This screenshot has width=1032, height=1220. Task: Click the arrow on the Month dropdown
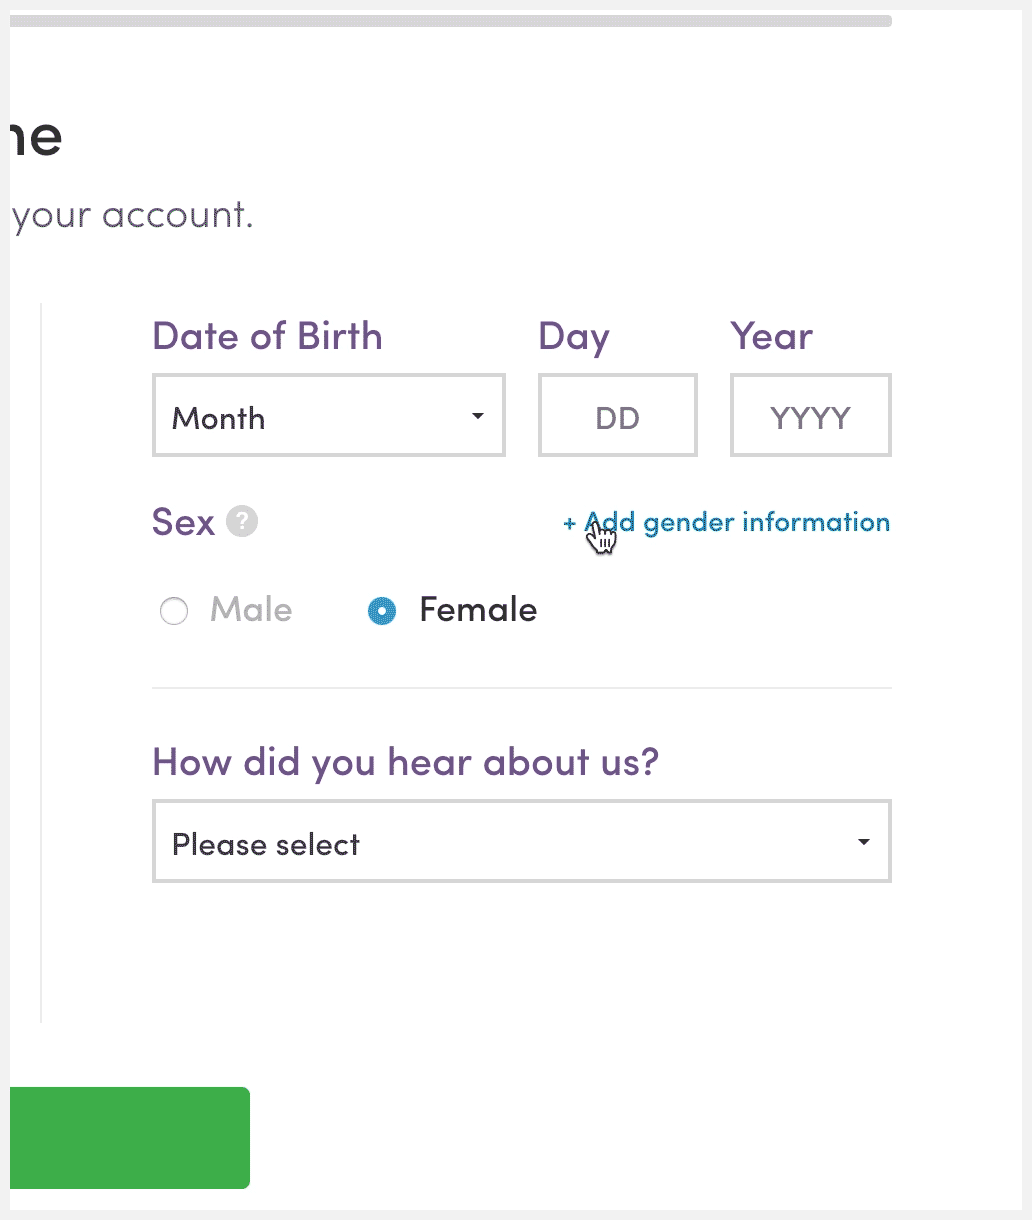pos(478,416)
